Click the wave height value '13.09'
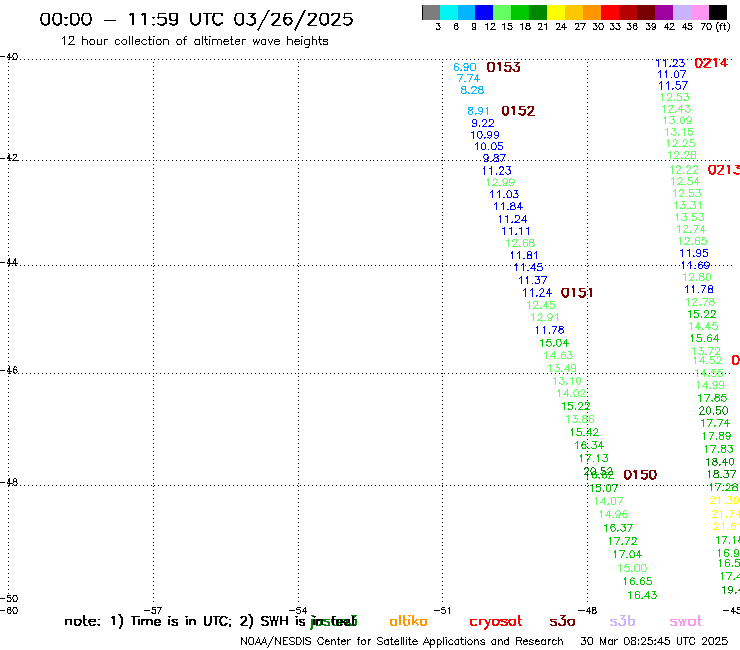 tap(677, 120)
